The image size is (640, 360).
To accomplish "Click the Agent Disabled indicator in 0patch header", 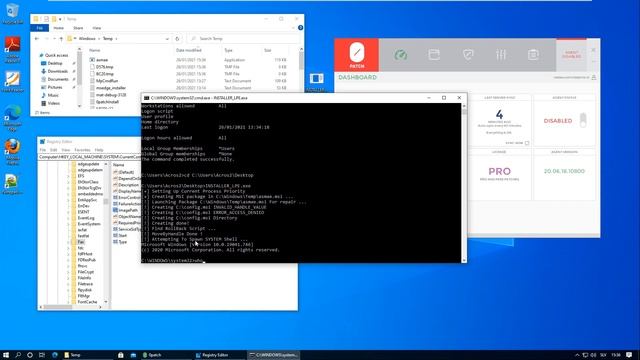I will [571, 55].
